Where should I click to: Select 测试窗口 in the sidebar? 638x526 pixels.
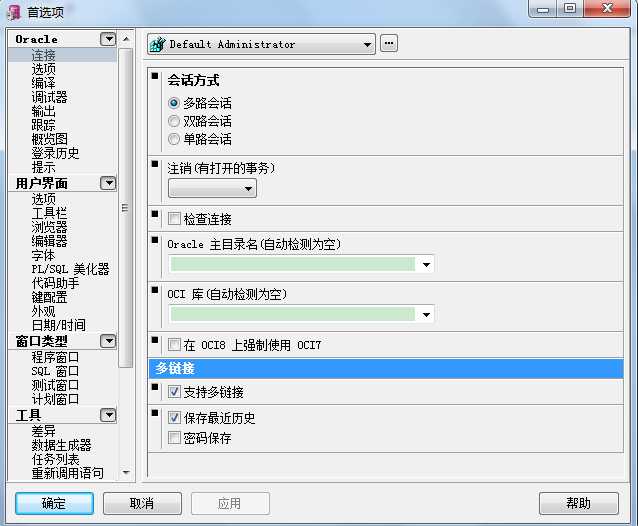pos(55,385)
